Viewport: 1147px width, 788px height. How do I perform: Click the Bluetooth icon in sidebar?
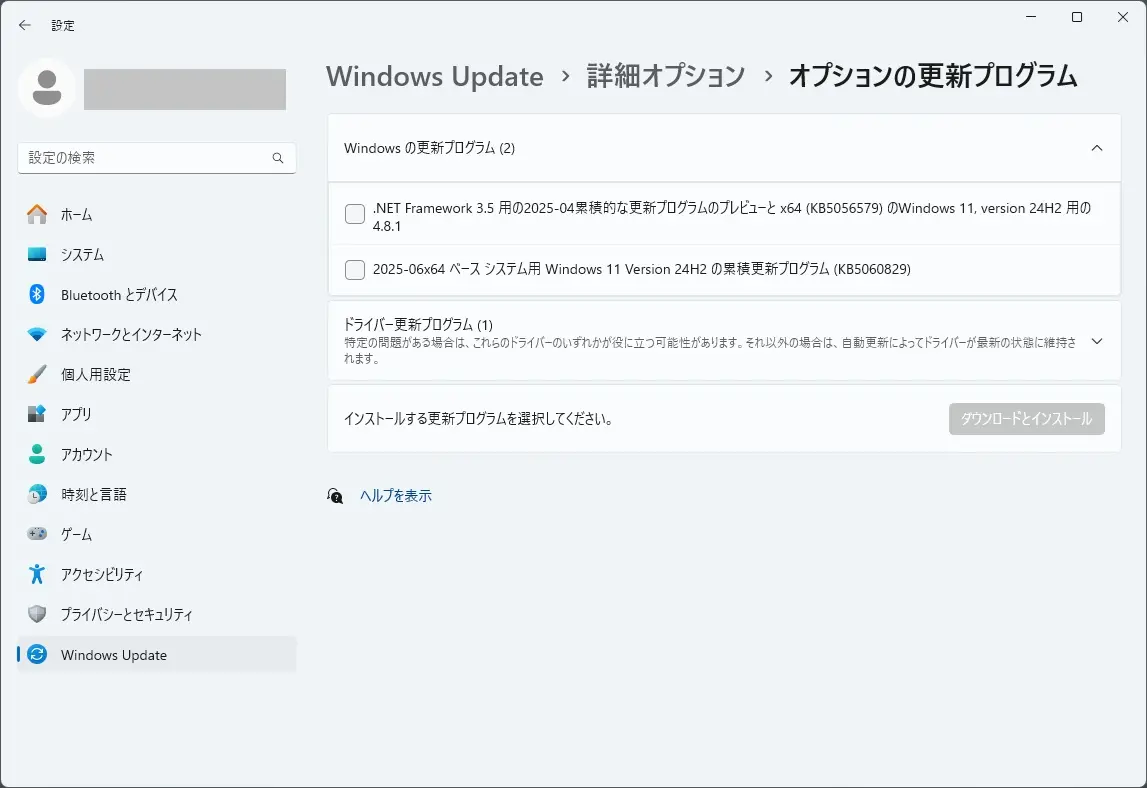pos(37,294)
